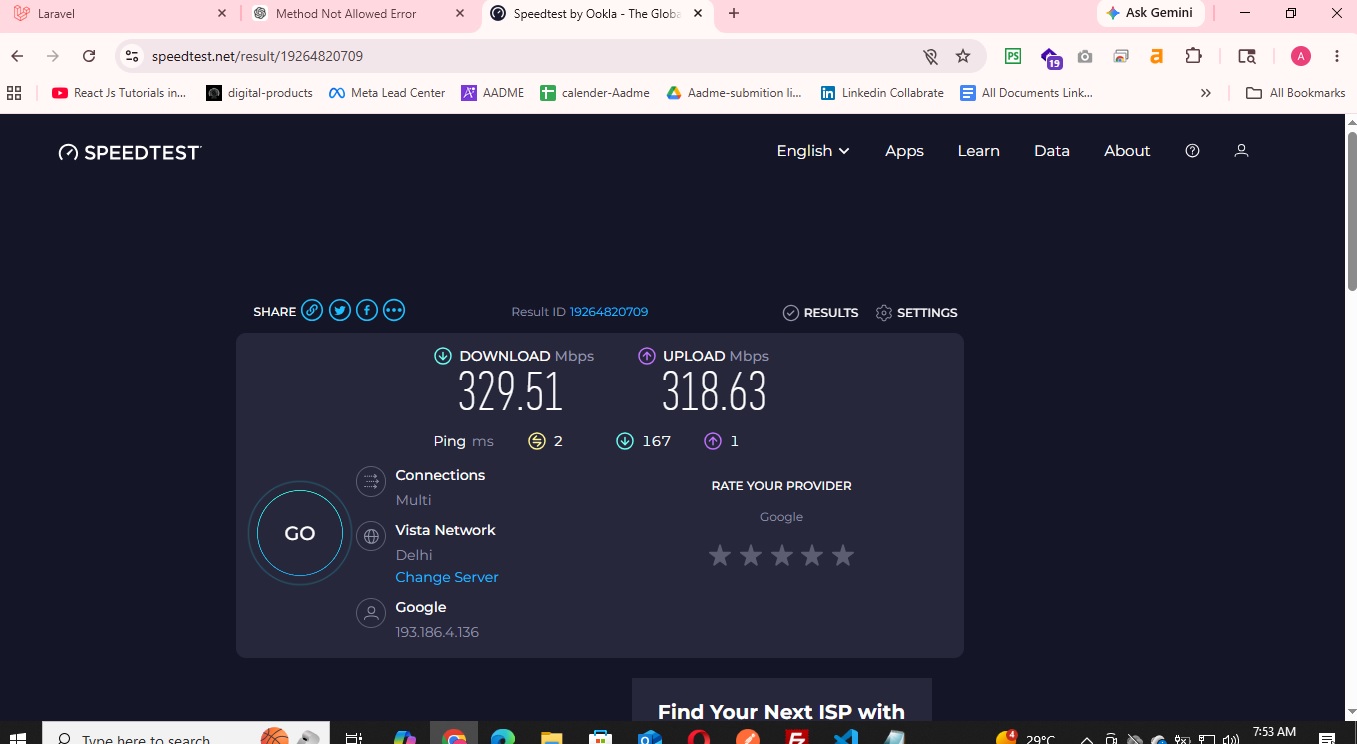
Task: Share result on Facebook icon
Action: point(367,311)
